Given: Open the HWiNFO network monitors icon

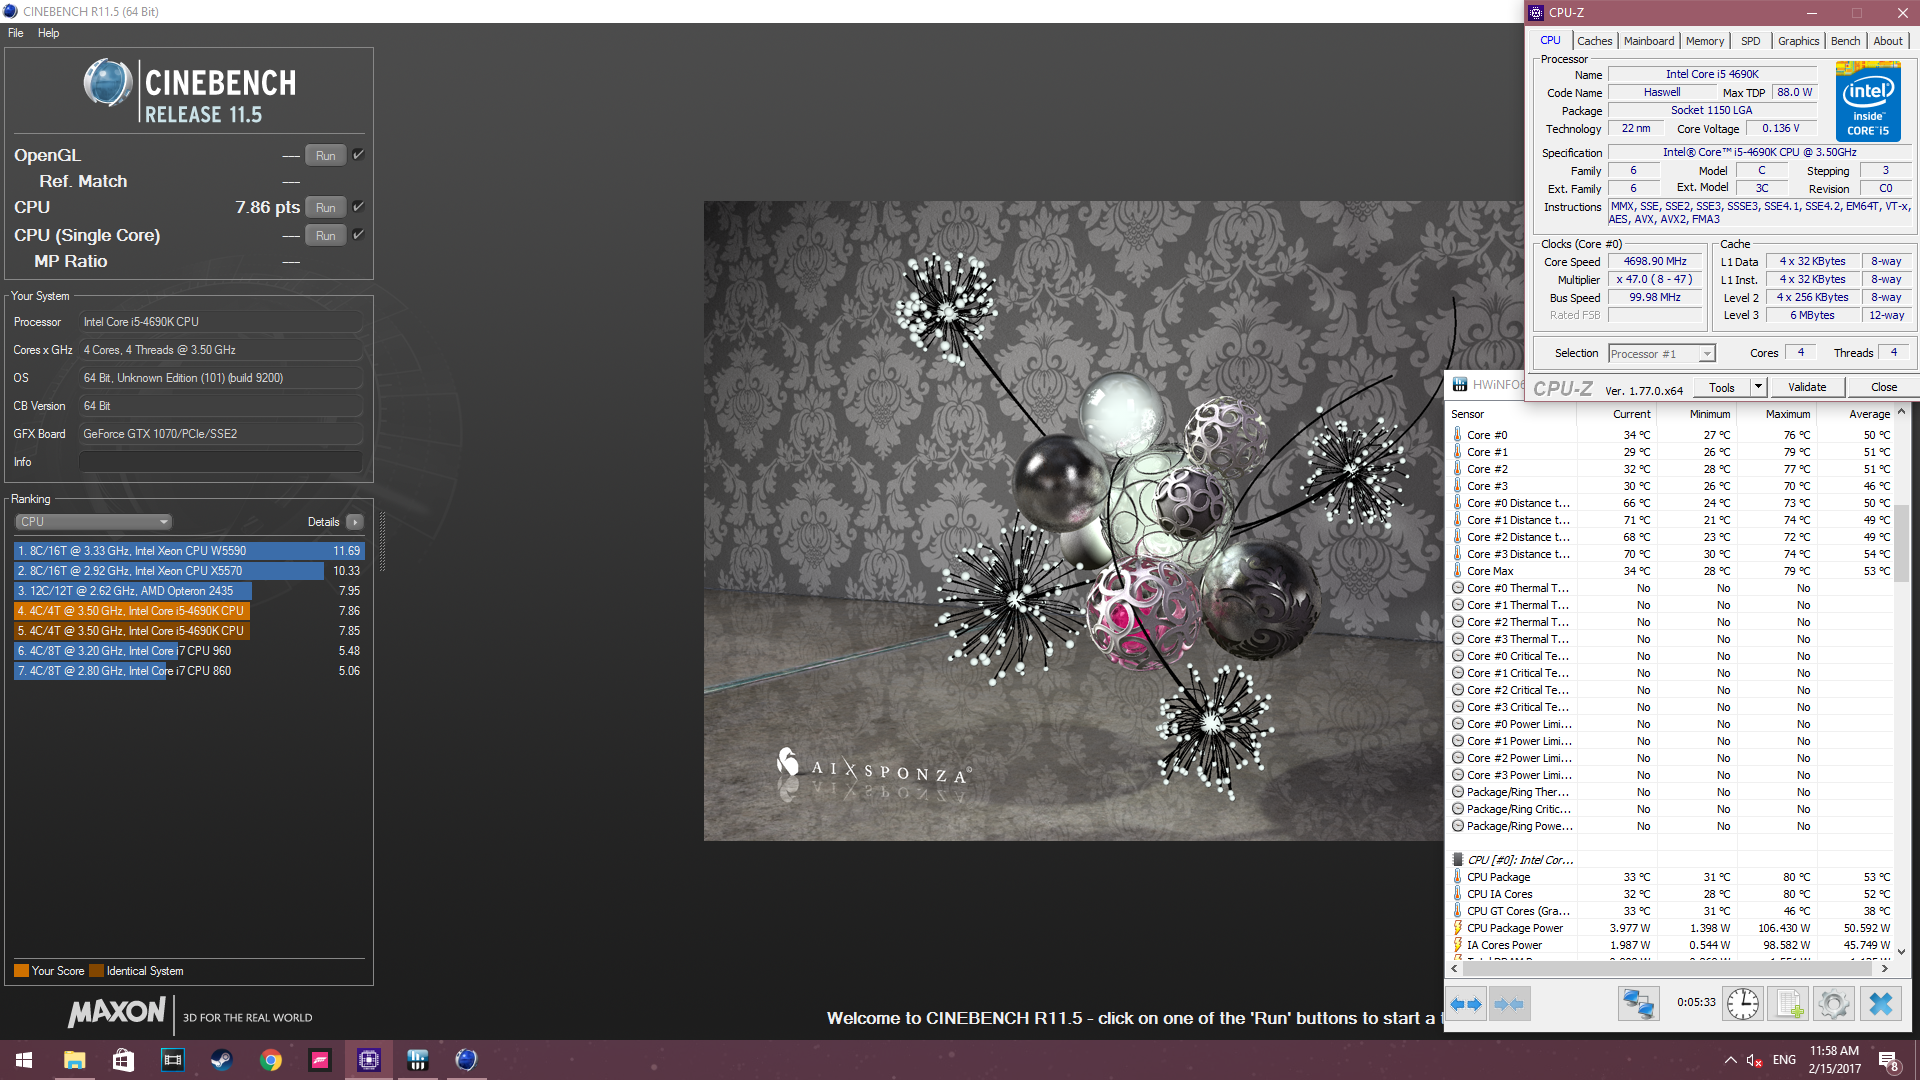Looking at the screenshot, I should pos(1638,1003).
